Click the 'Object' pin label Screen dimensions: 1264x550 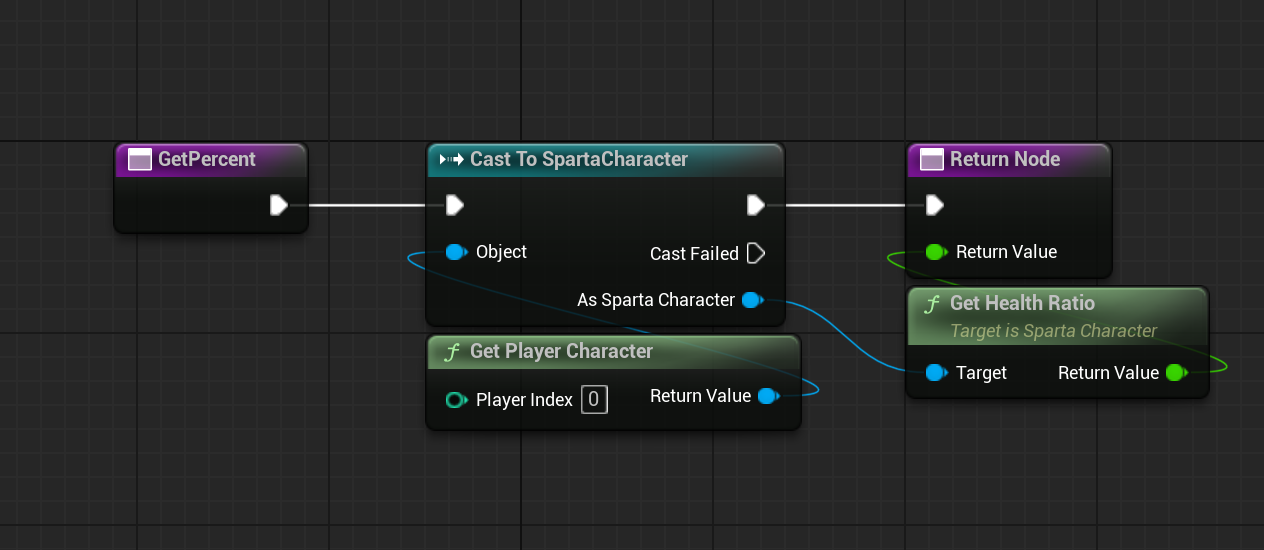point(501,252)
